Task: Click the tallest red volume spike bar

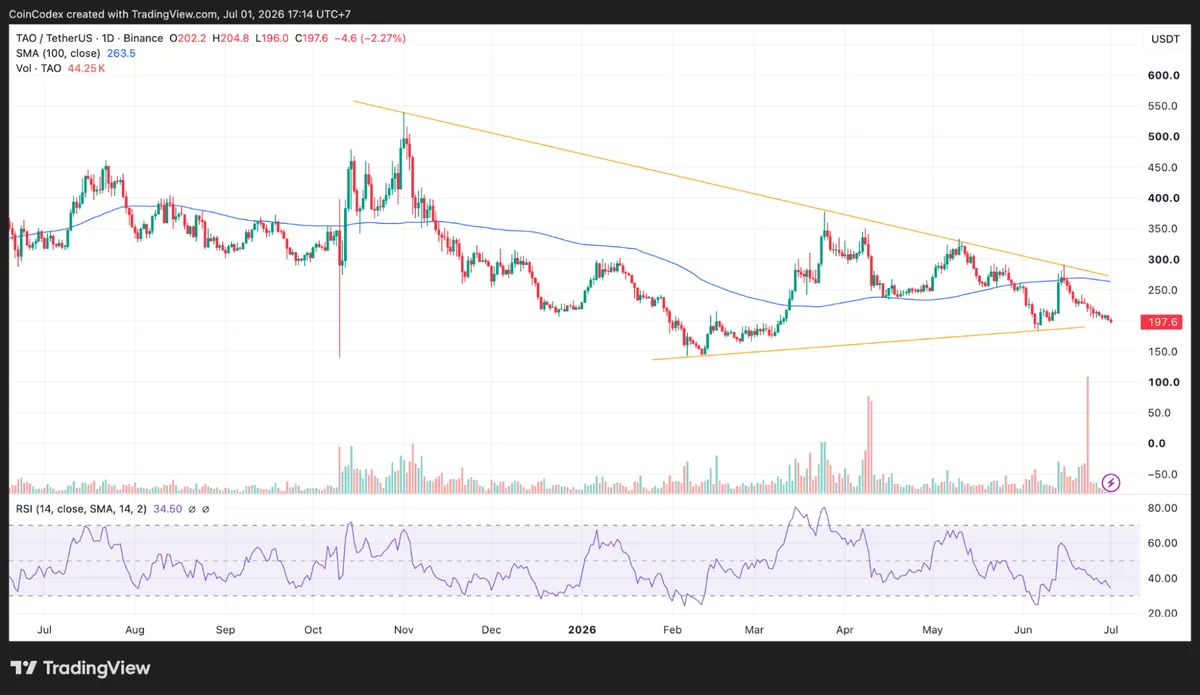Action: (x=1087, y=434)
